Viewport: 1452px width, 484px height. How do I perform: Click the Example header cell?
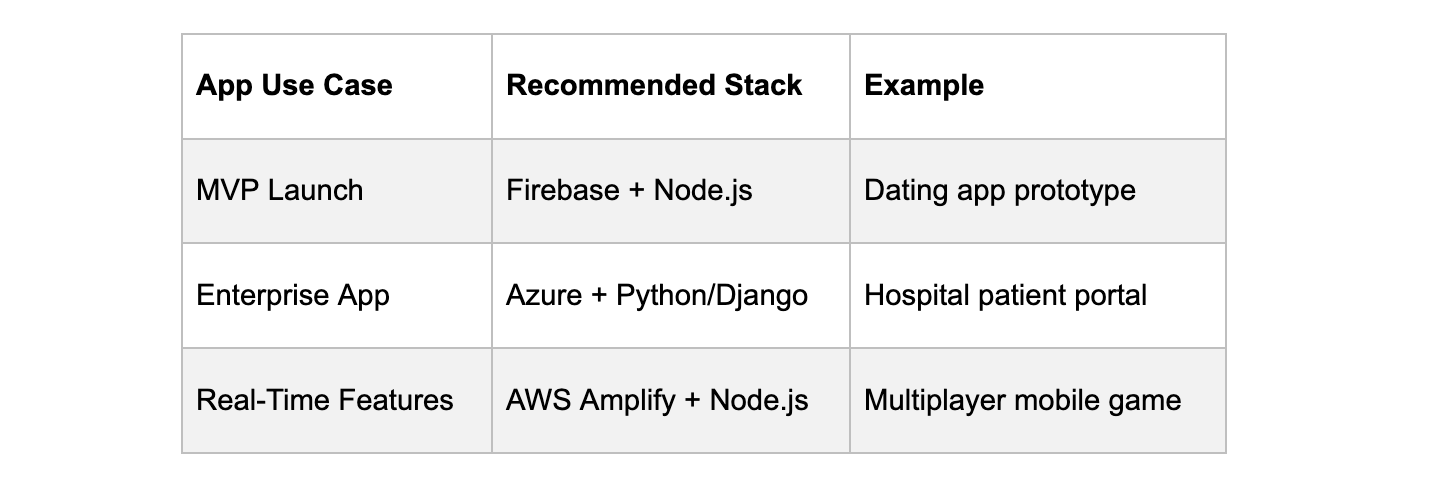coord(1038,86)
